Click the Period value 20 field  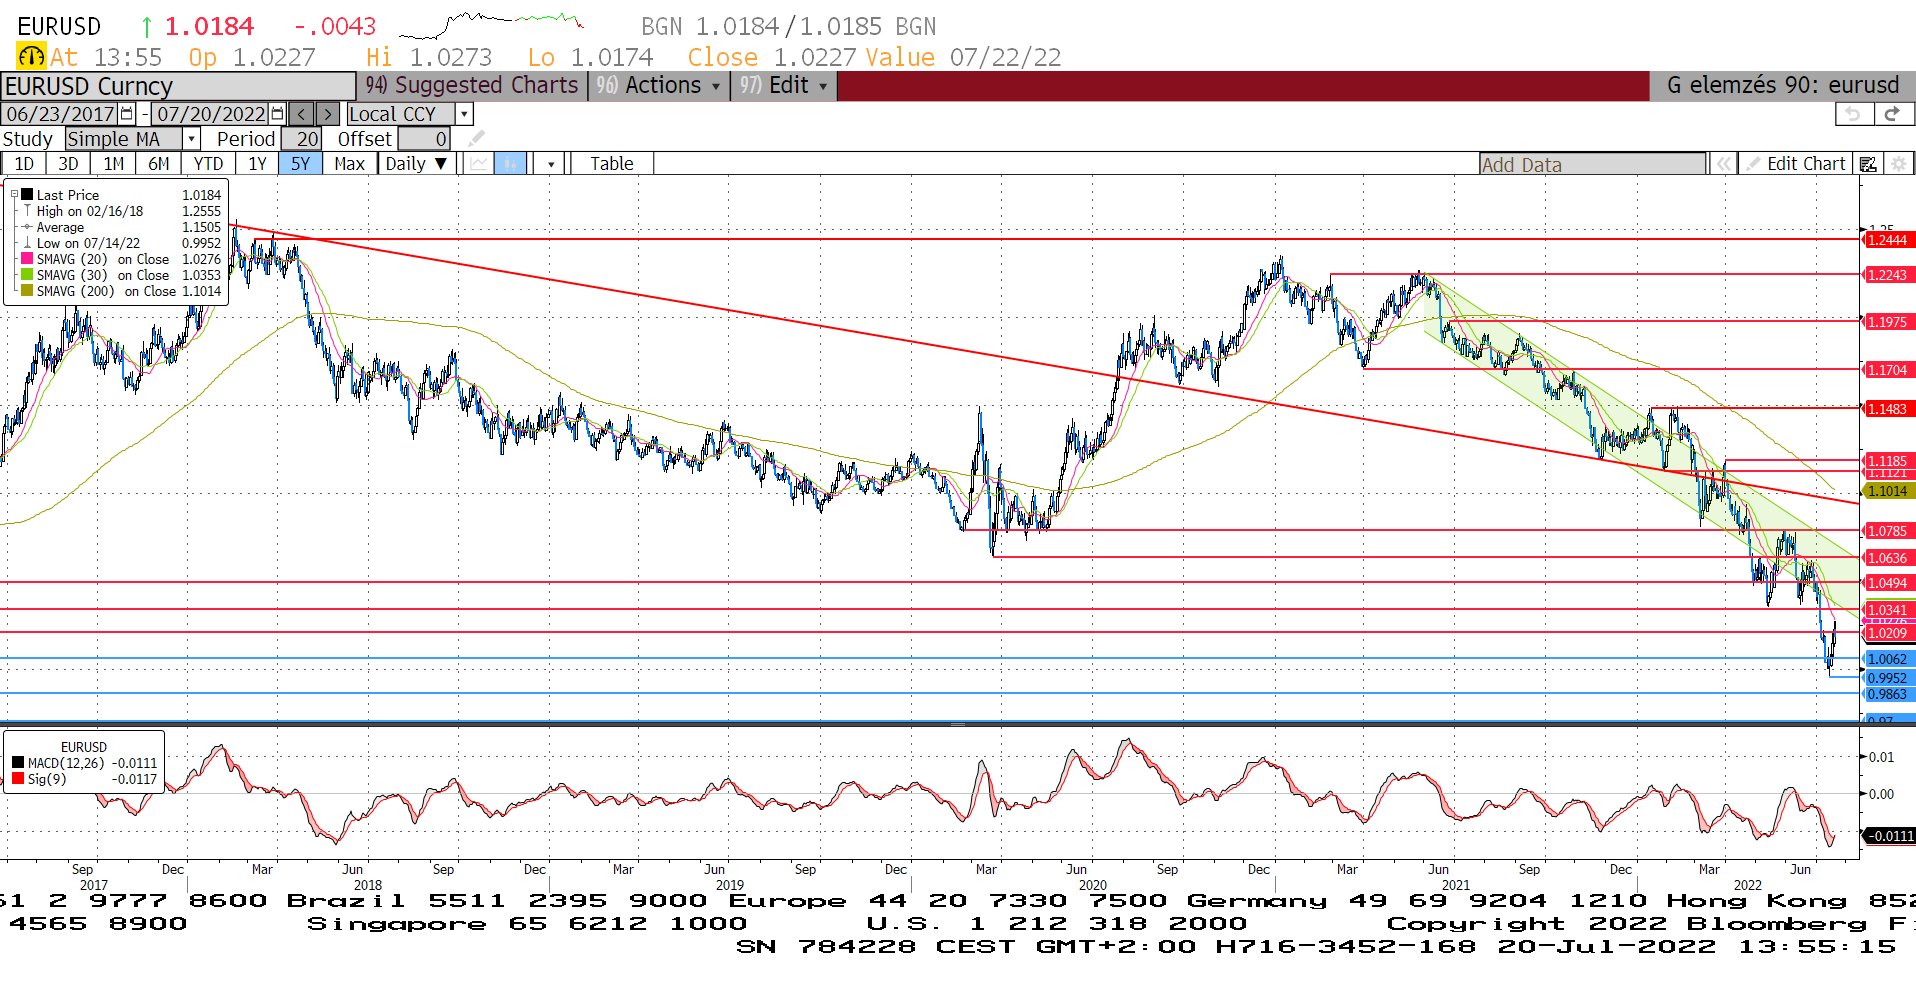(301, 139)
